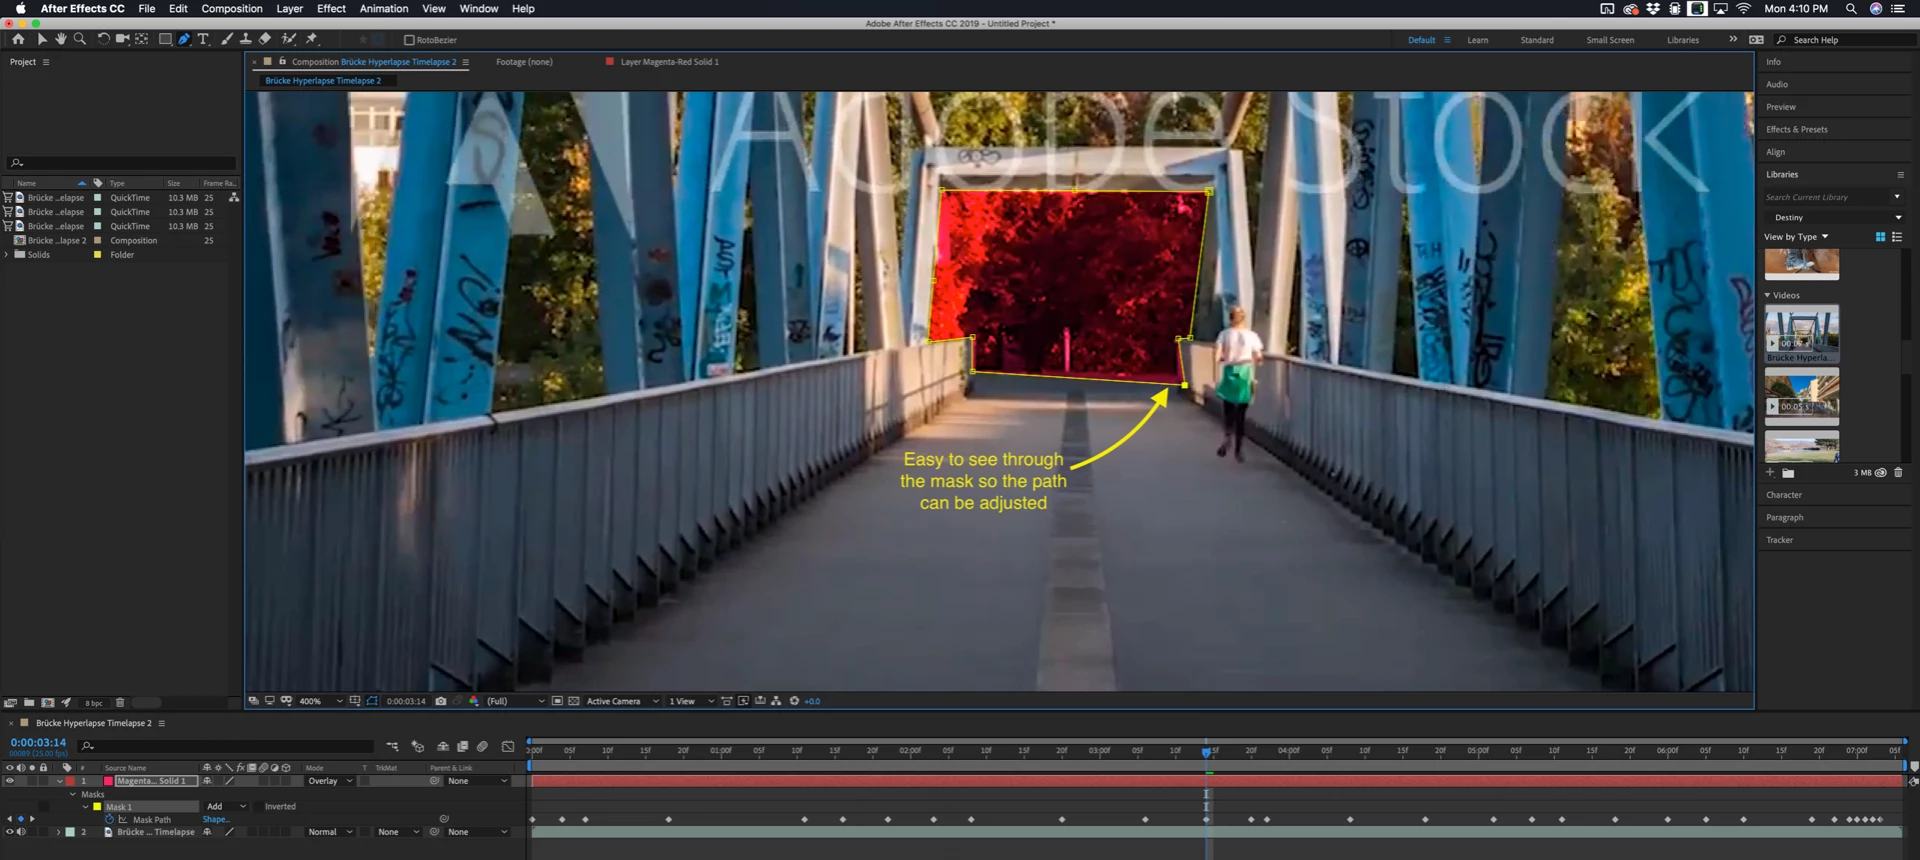The width and height of the screenshot is (1920, 860).
Task: Open the Destiny library dropdown
Action: (1836, 217)
